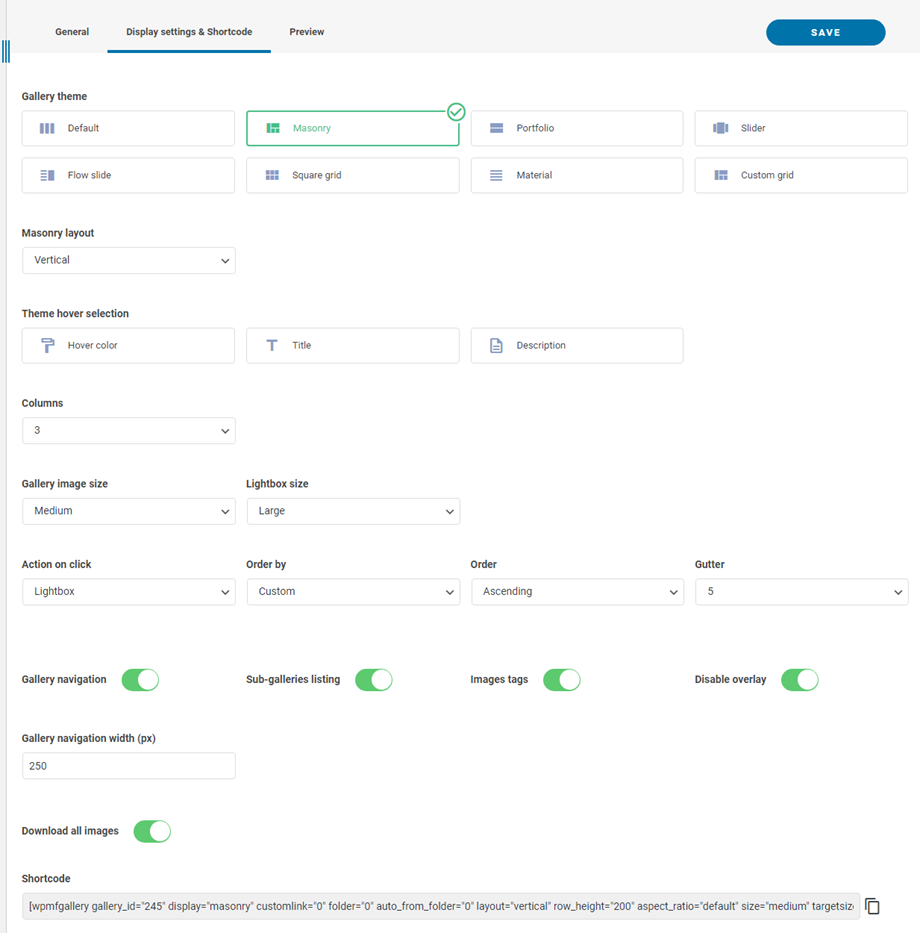This screenshot has width=920, height=933.
Task: Click the Gallery navigation width input field
Action: [x=128, y=766]
